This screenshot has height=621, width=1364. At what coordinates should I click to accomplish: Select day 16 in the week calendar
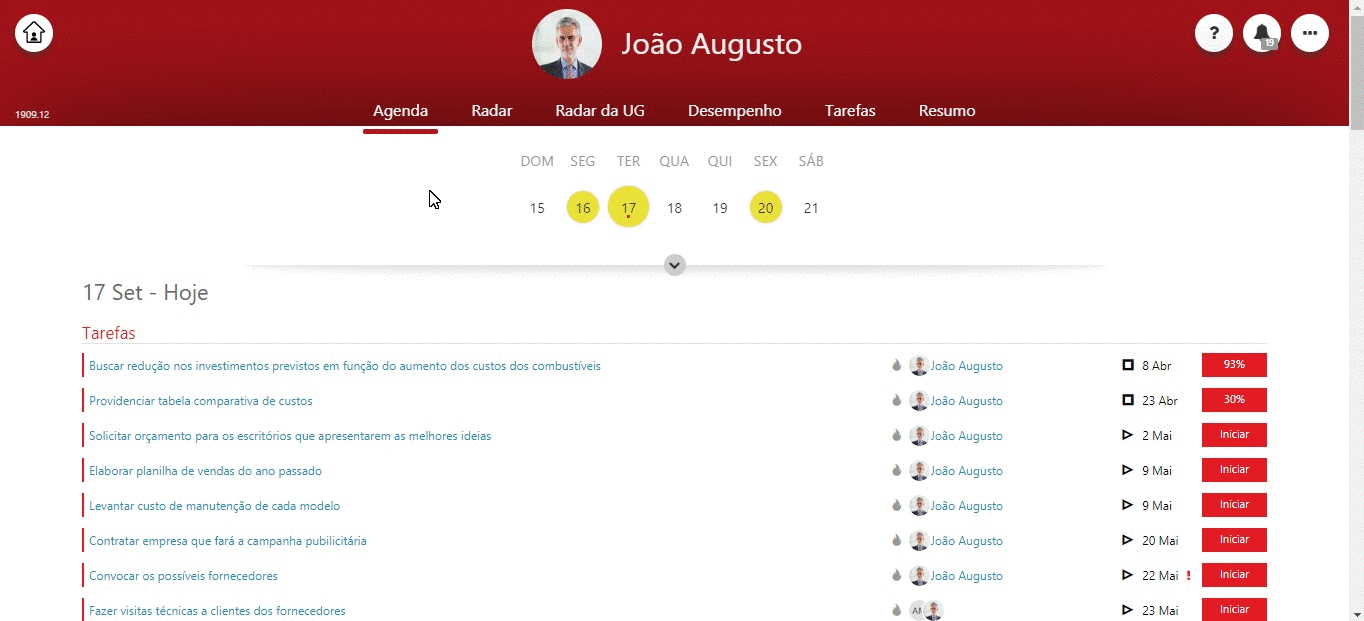pos(583,208)
